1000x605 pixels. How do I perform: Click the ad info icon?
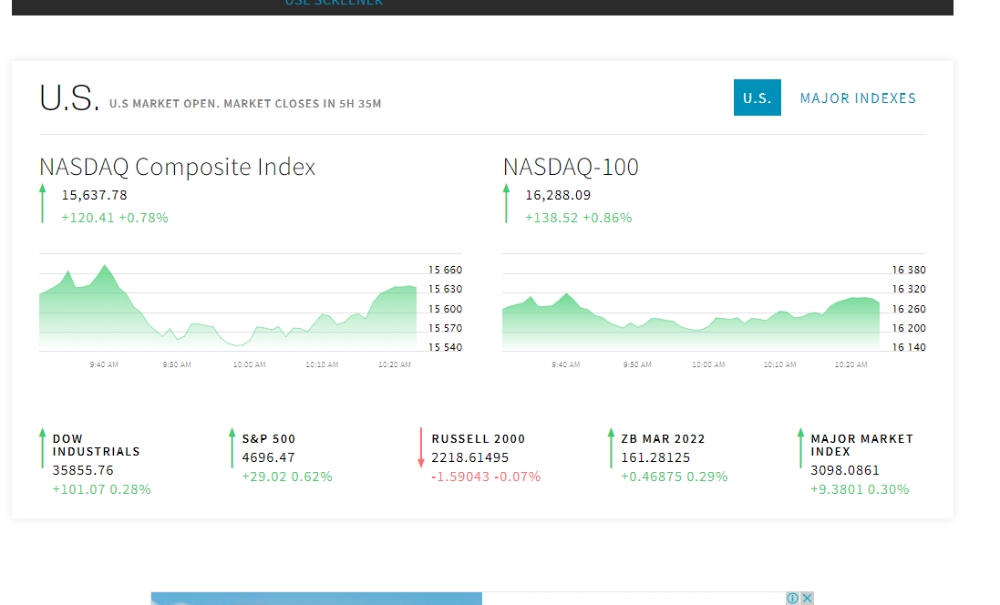(792, 598)
